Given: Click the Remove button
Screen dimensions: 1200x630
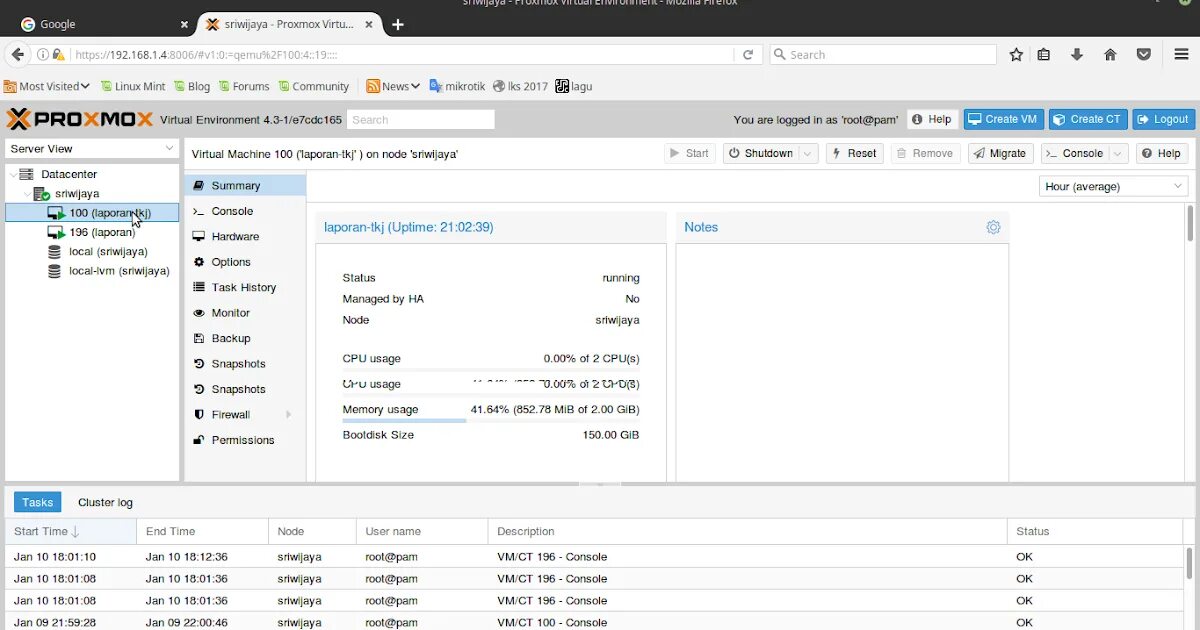Looking at the screenshot, I should point(925,153).
